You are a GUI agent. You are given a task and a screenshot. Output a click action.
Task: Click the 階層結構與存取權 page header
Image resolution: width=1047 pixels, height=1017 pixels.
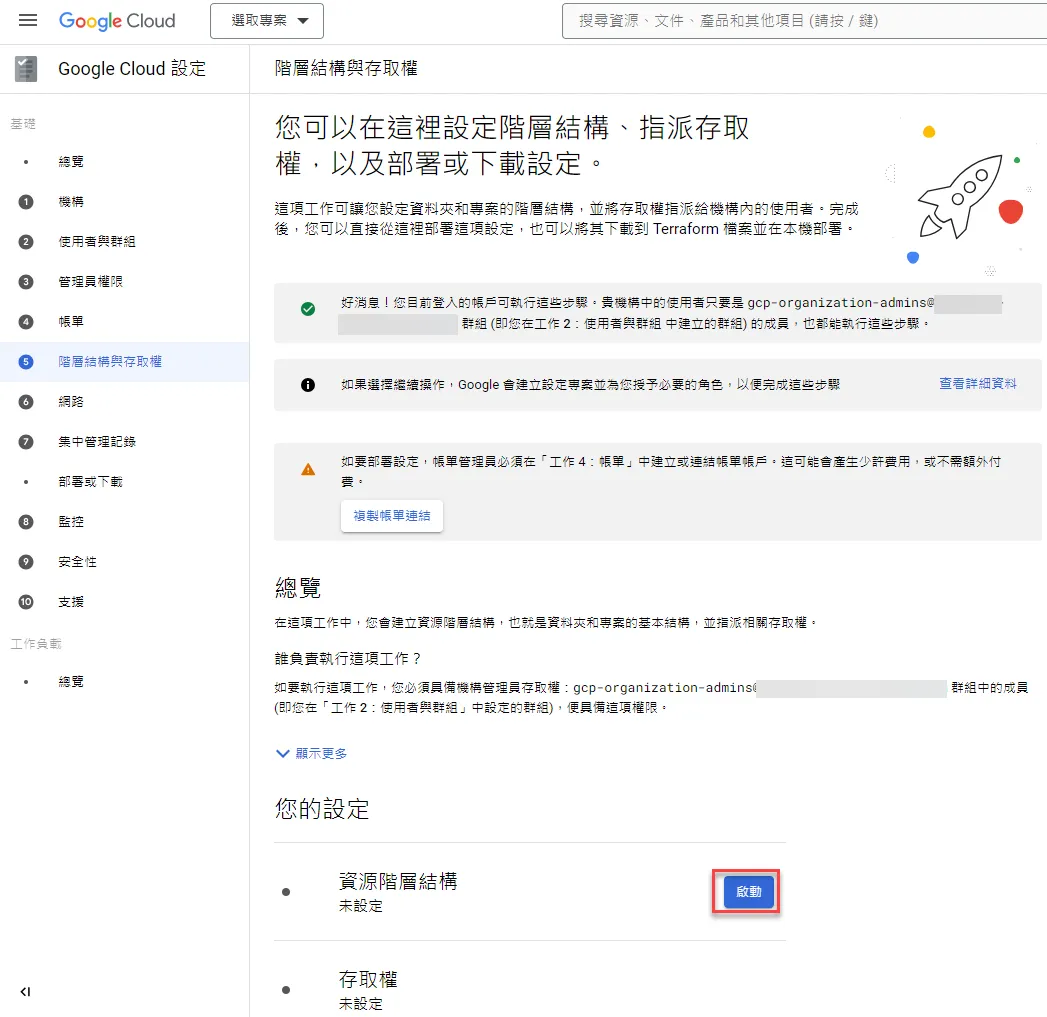(346, 69)
